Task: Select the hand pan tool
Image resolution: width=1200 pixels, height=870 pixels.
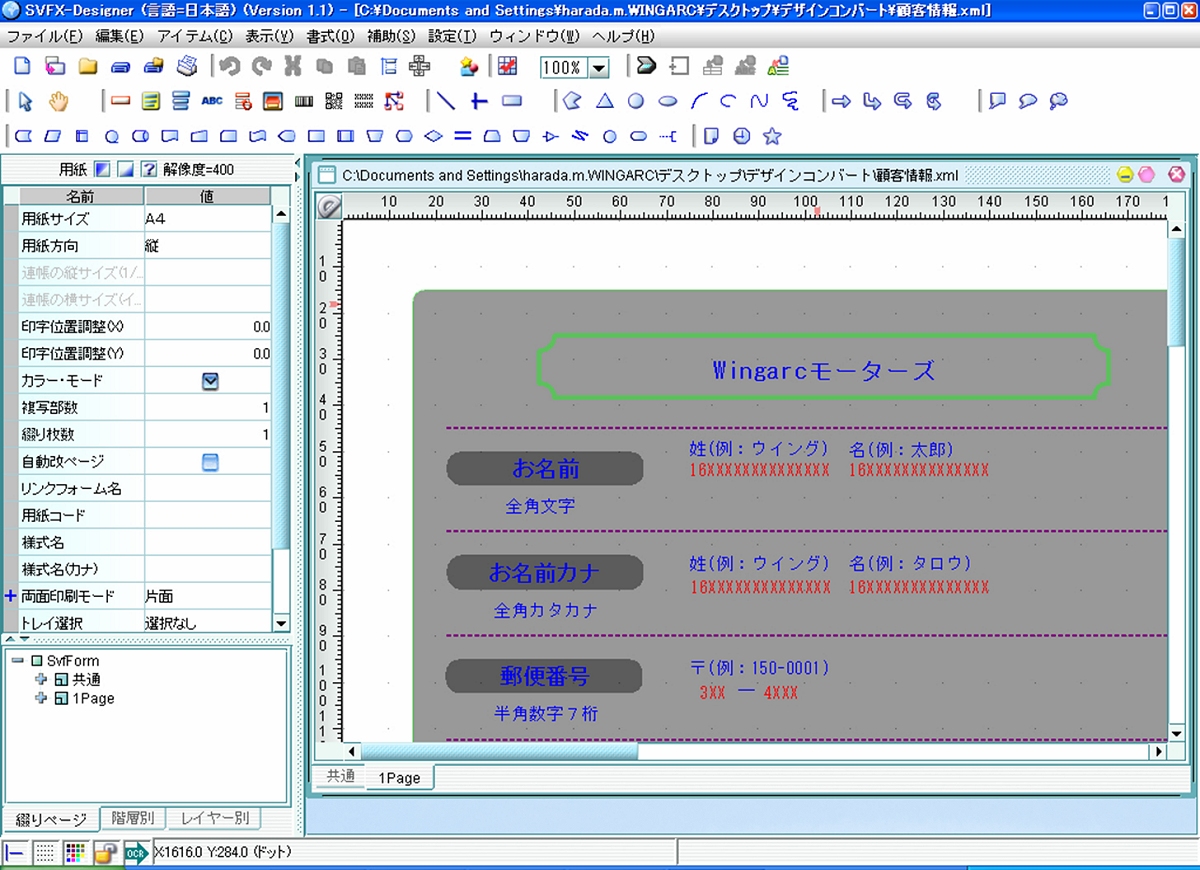Action: pyautogui.click(x=59, y=101)
